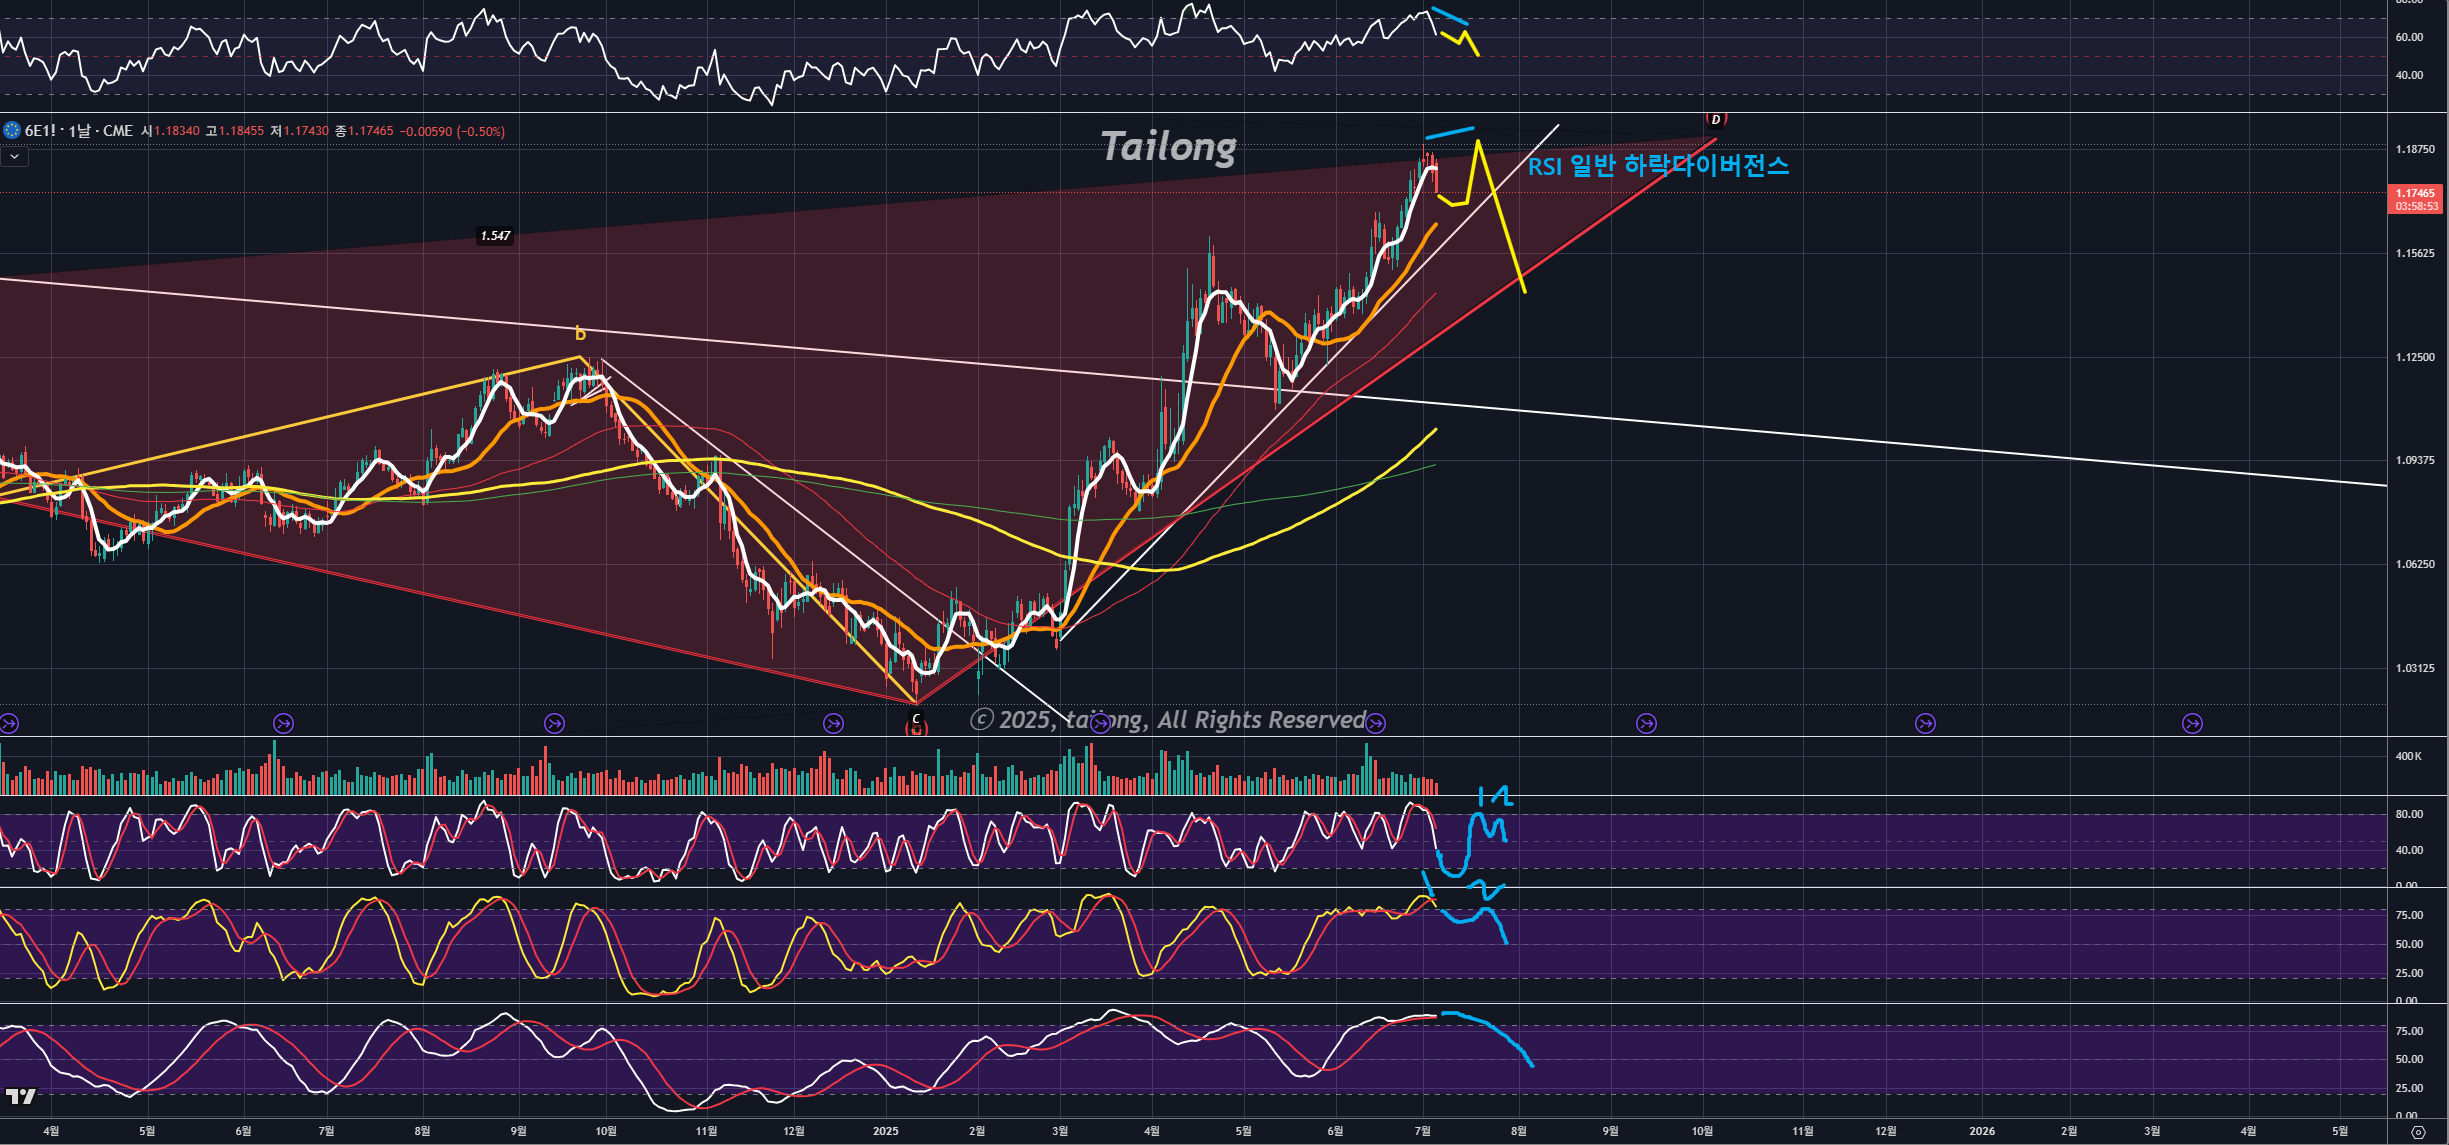Click the 7월 label next to 8월

(x=1423, y=1131)
